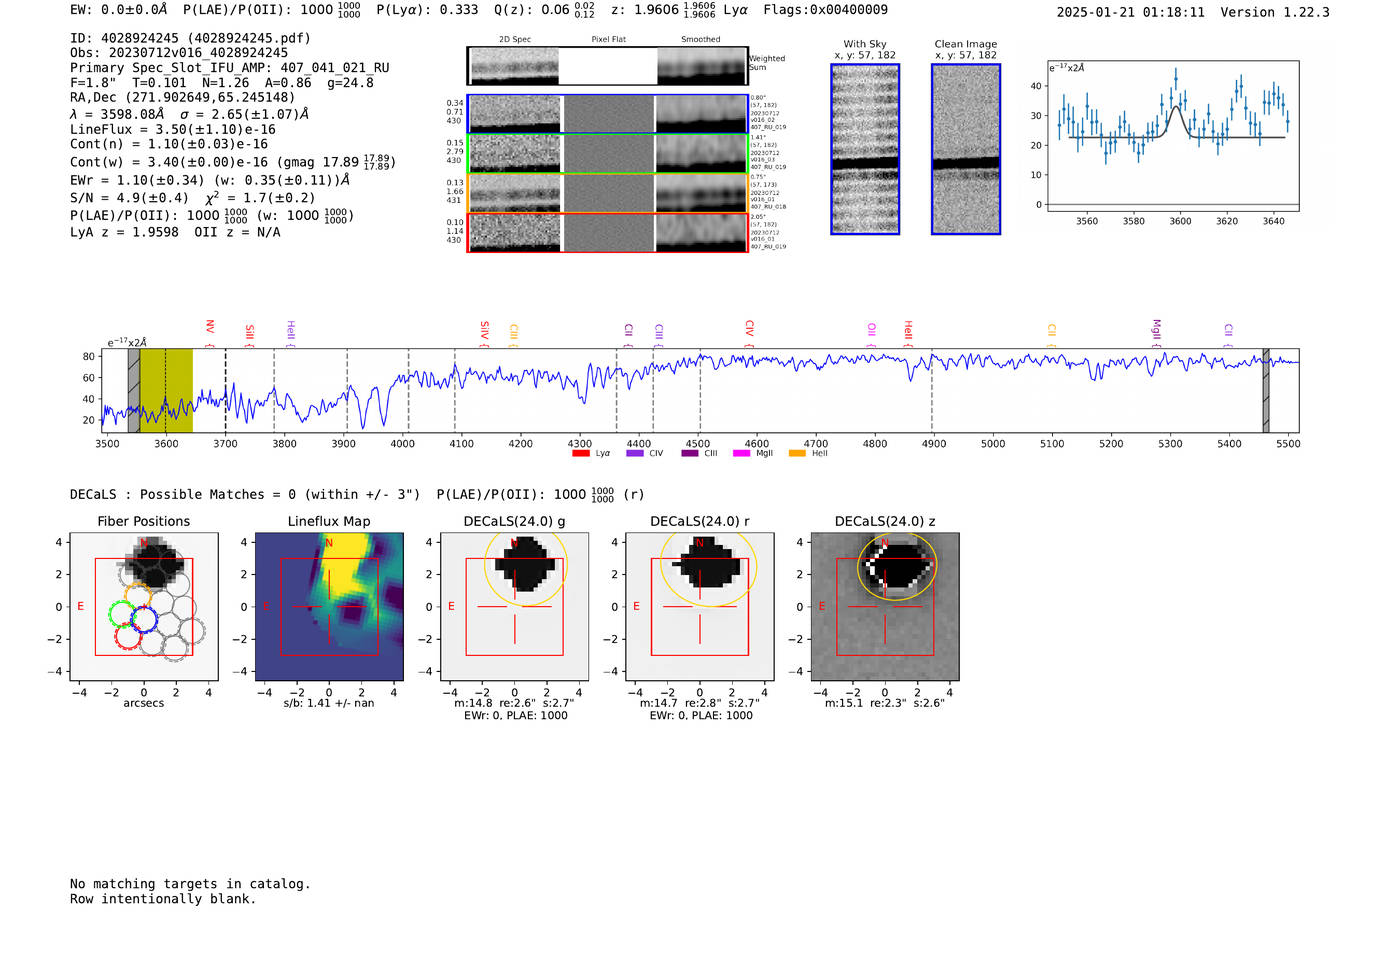Click 'No matching targets in catalog.' text
Image resolution: width=1400 pixels, height=953 pixels.
coord(190,884)
